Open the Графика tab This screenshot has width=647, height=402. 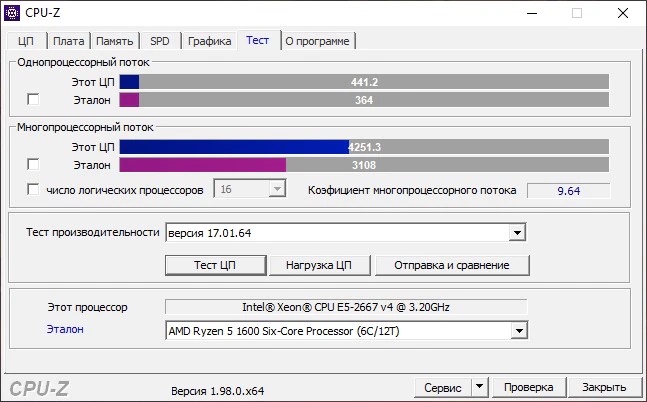[209, 41]
